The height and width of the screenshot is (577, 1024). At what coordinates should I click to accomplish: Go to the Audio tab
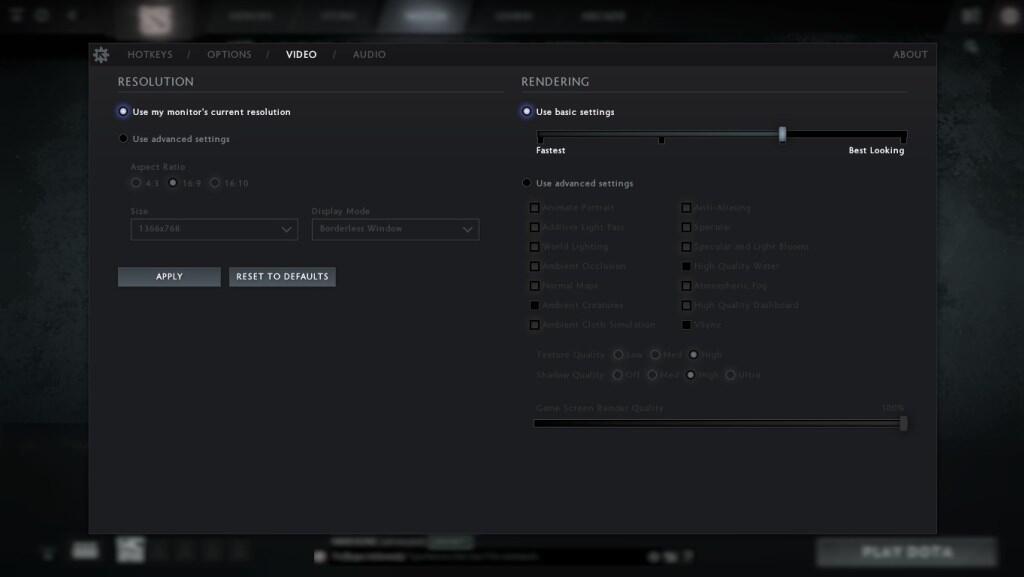pos(369,55)
